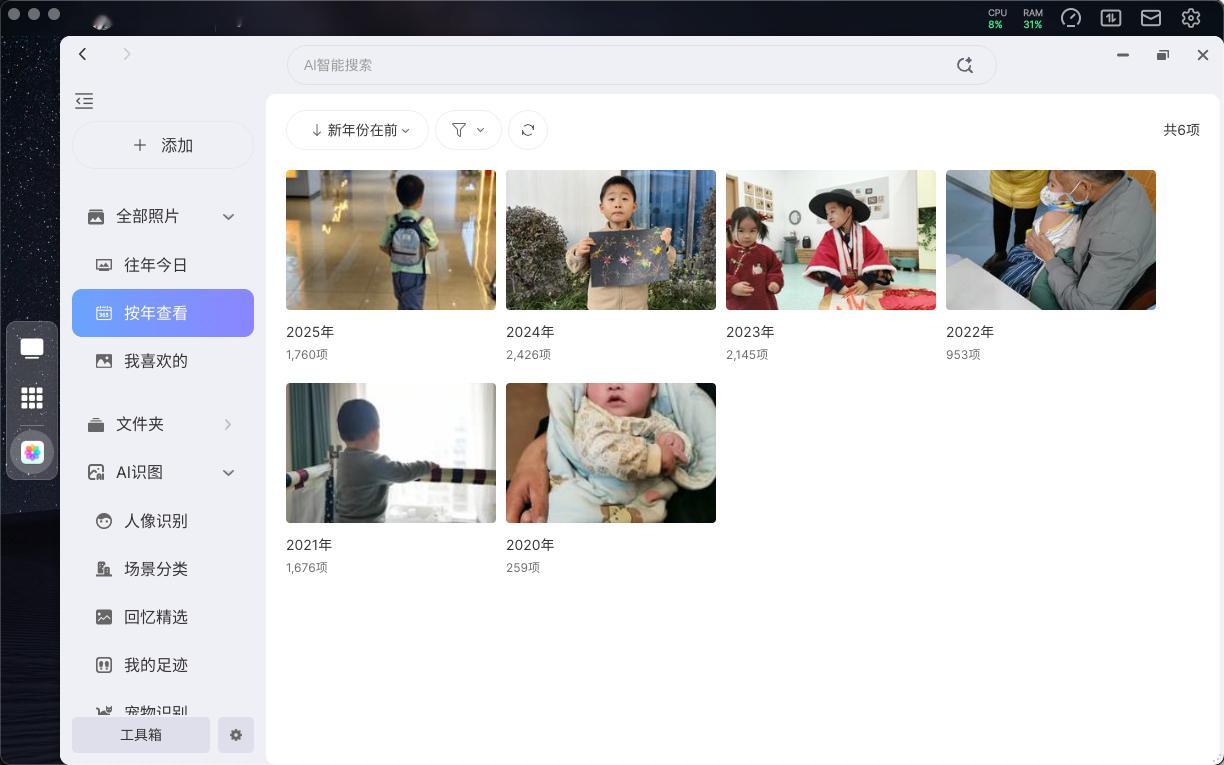Click the 共6项 total count text

click(1181, 130)
